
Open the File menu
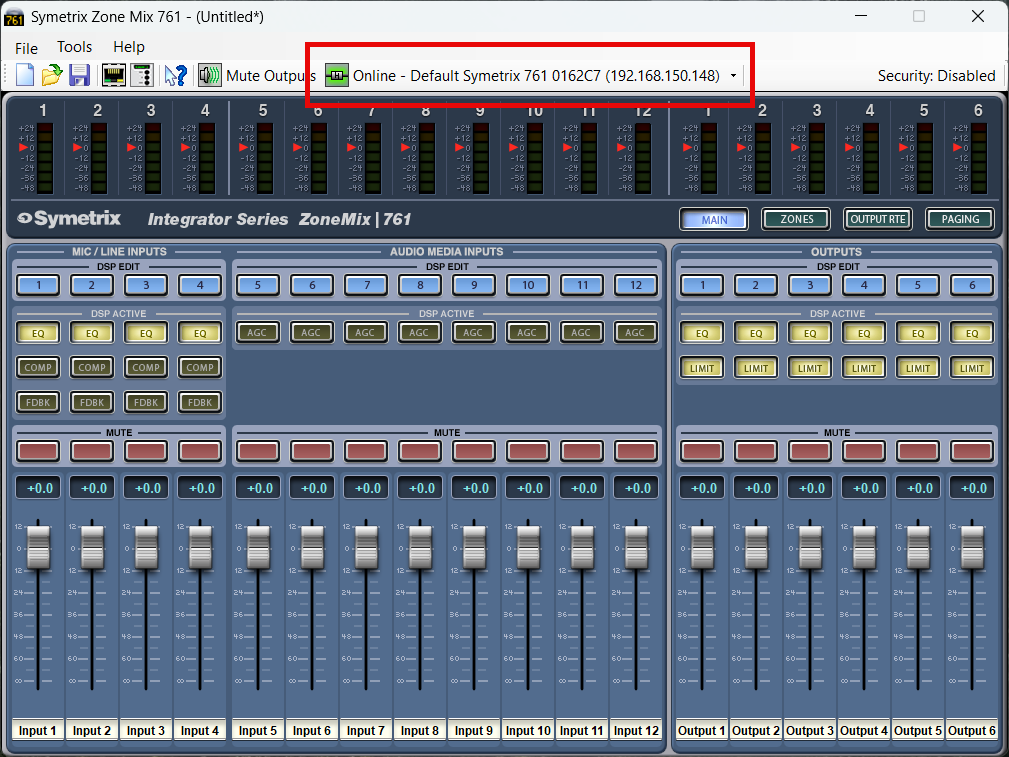tap(26, 48)
